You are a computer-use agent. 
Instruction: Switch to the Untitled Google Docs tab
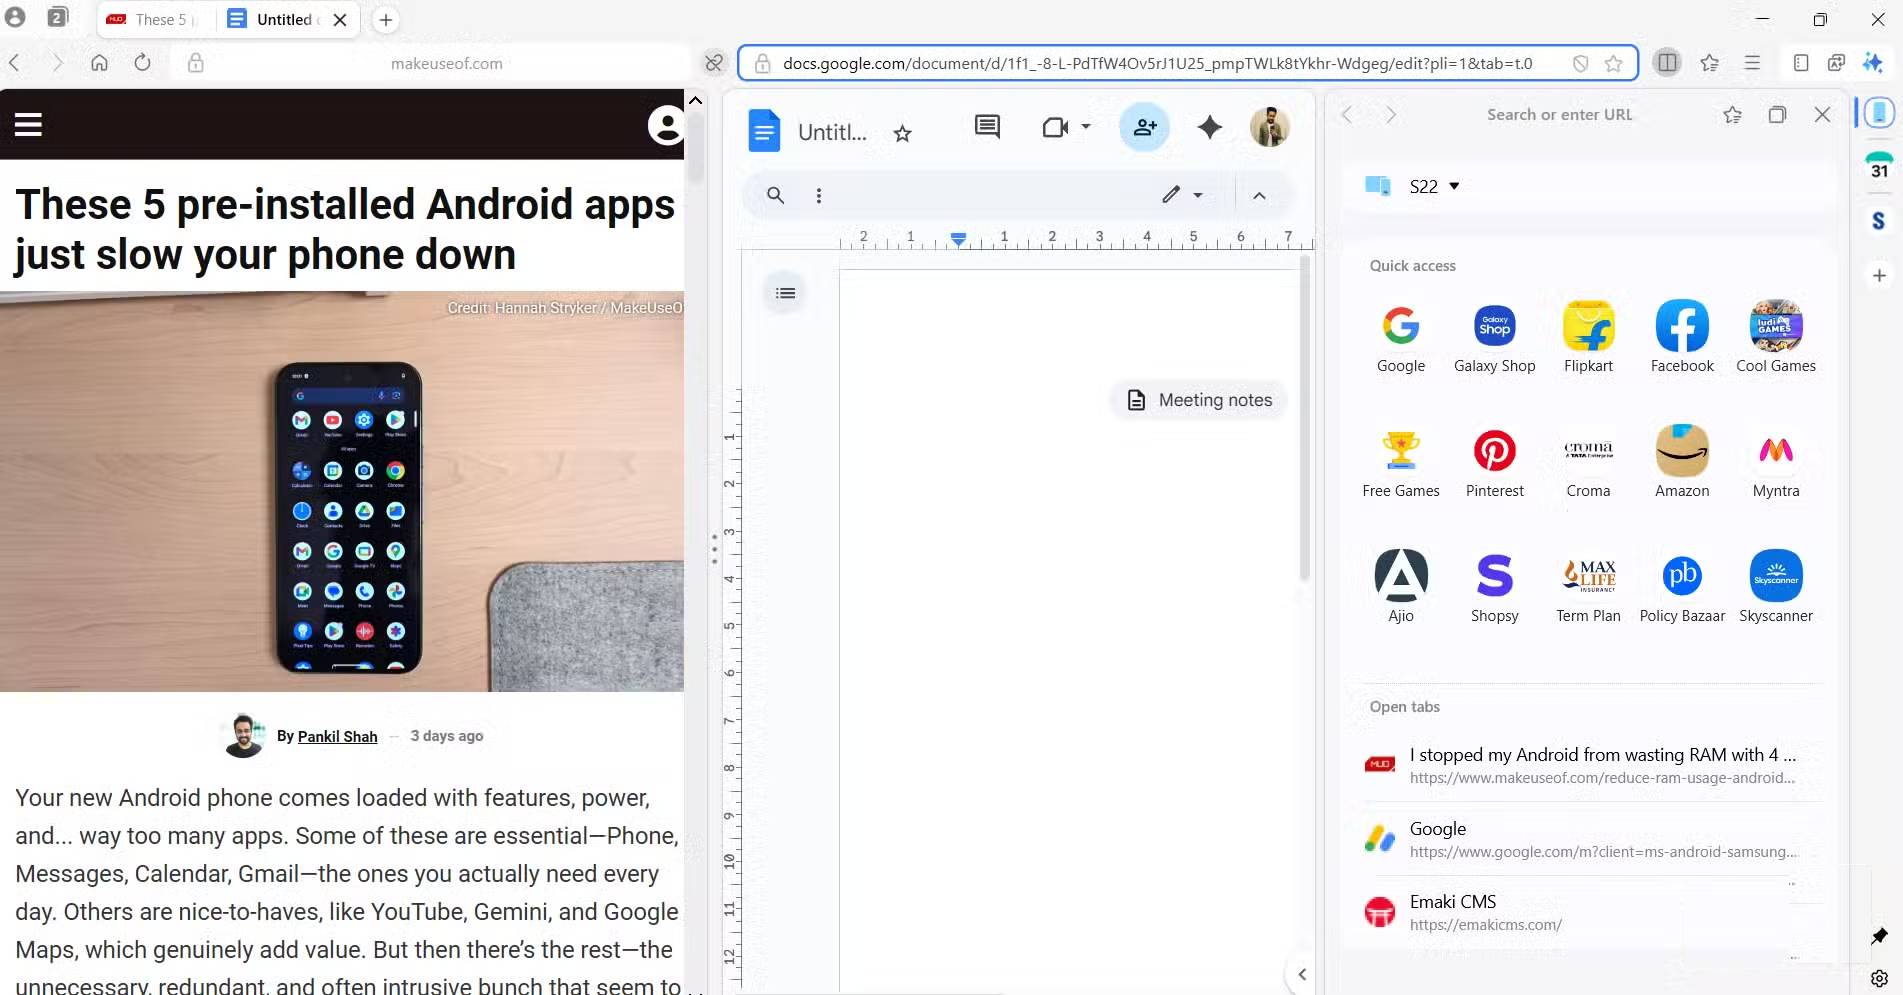[274, 19]
